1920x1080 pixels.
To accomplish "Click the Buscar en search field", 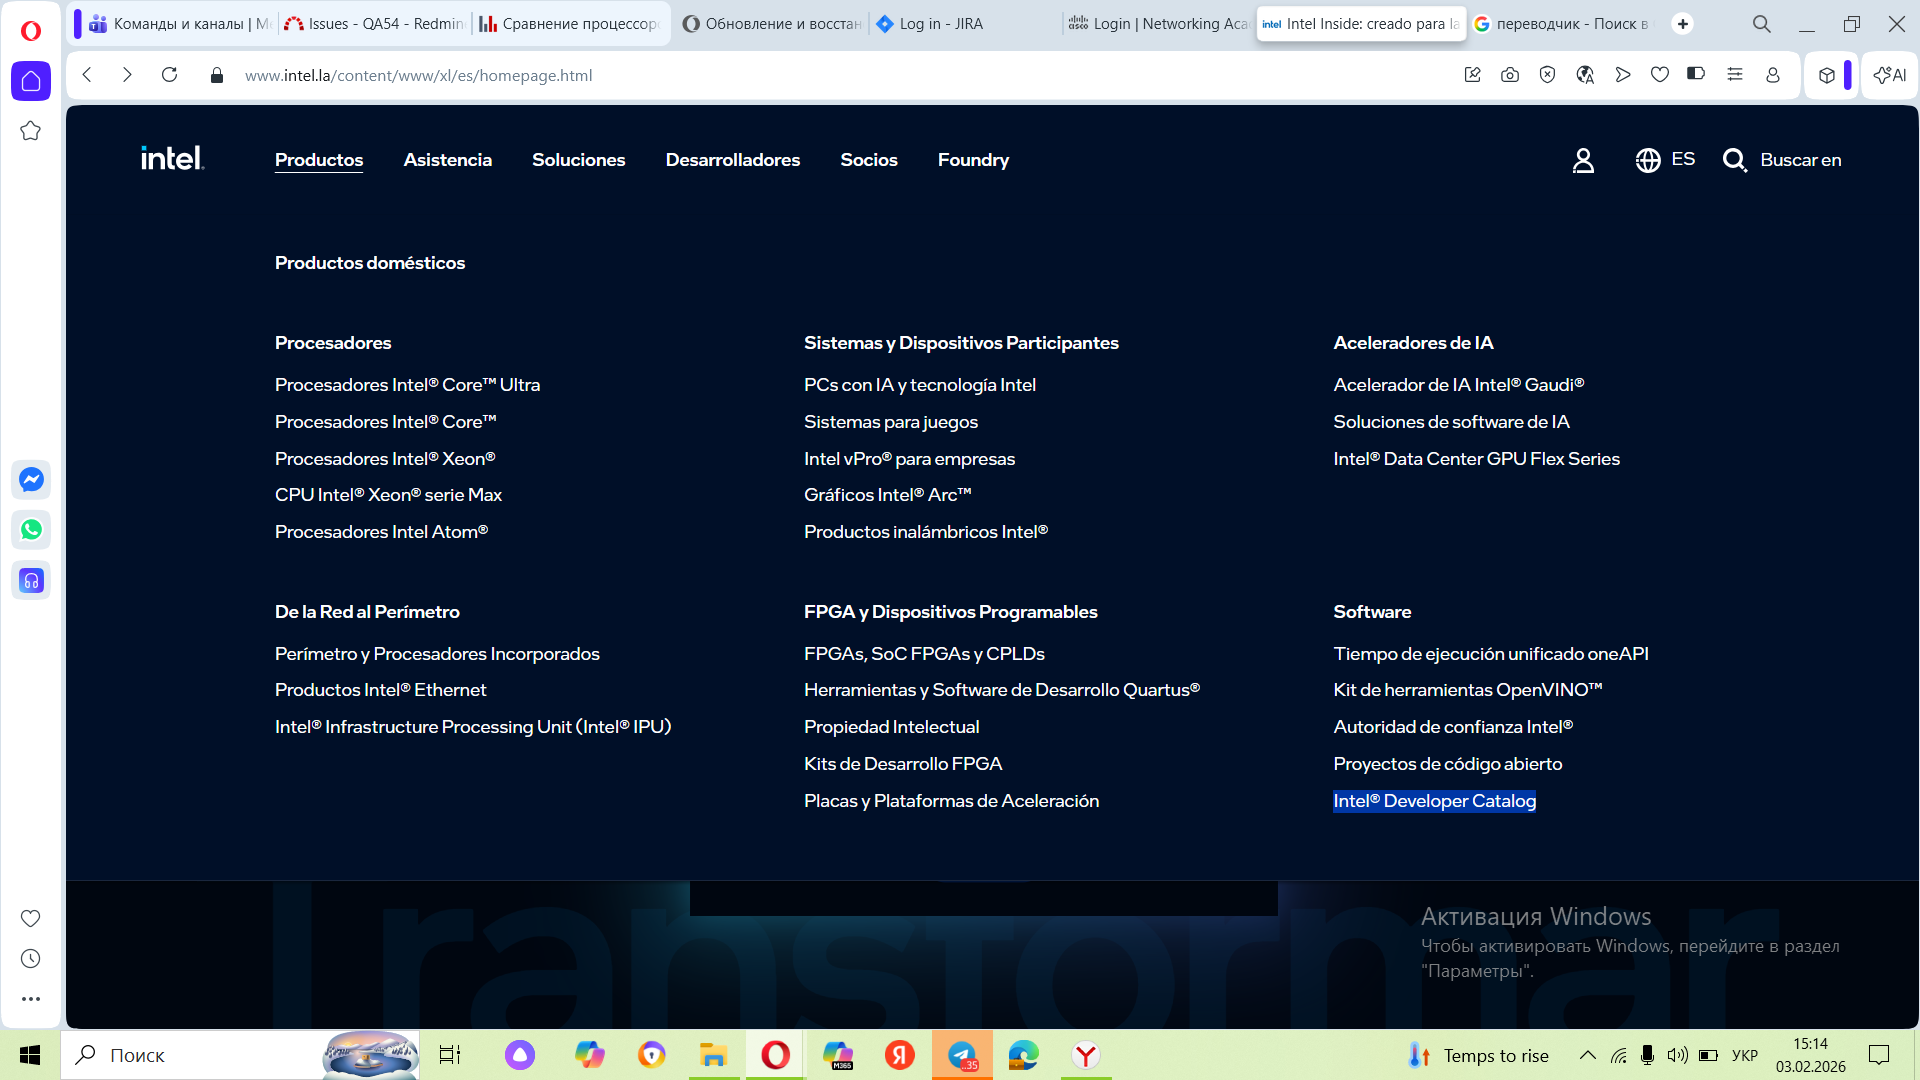I will pyautogui.click(x=1800, y=160).
